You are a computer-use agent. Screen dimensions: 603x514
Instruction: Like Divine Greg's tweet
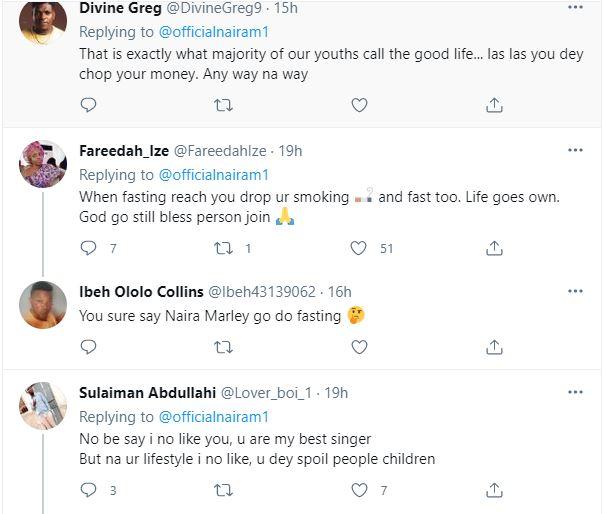(359, 105)
